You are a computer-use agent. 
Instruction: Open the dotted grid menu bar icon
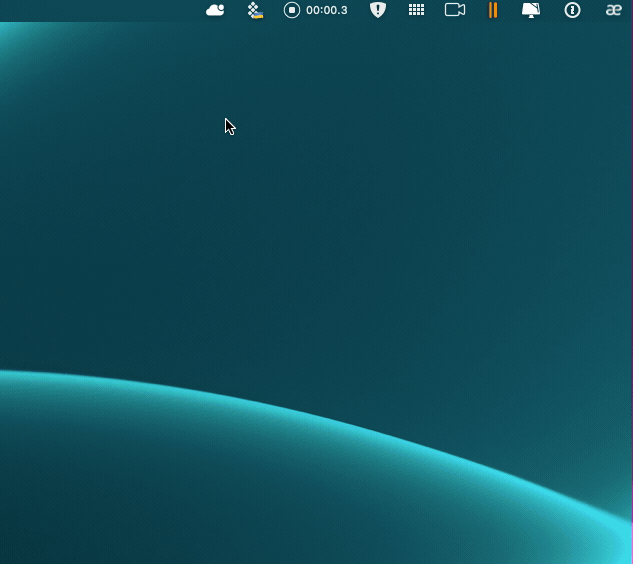[416, 10]
